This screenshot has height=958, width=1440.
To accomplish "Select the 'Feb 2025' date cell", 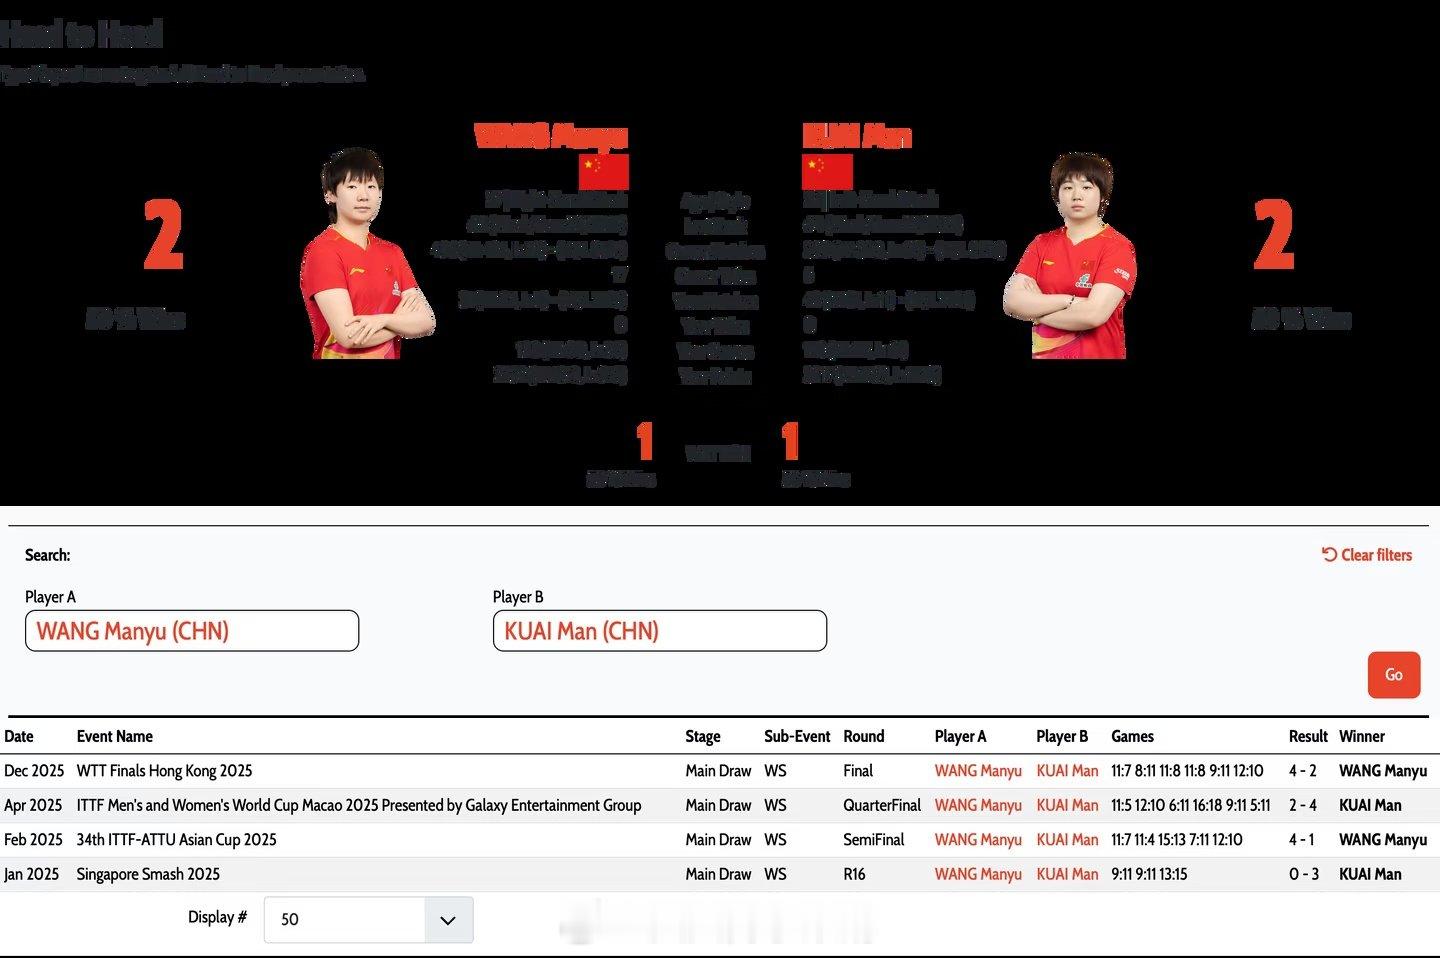I will tap(33, 840).
